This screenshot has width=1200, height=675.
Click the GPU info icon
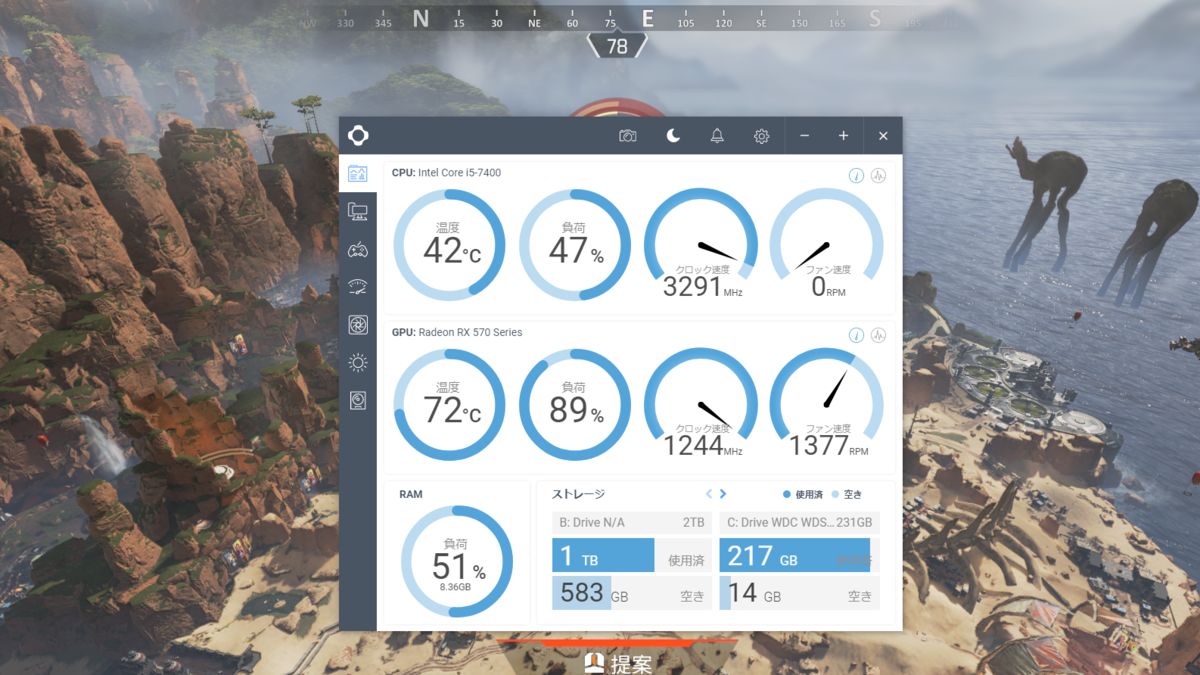point(856,335)
